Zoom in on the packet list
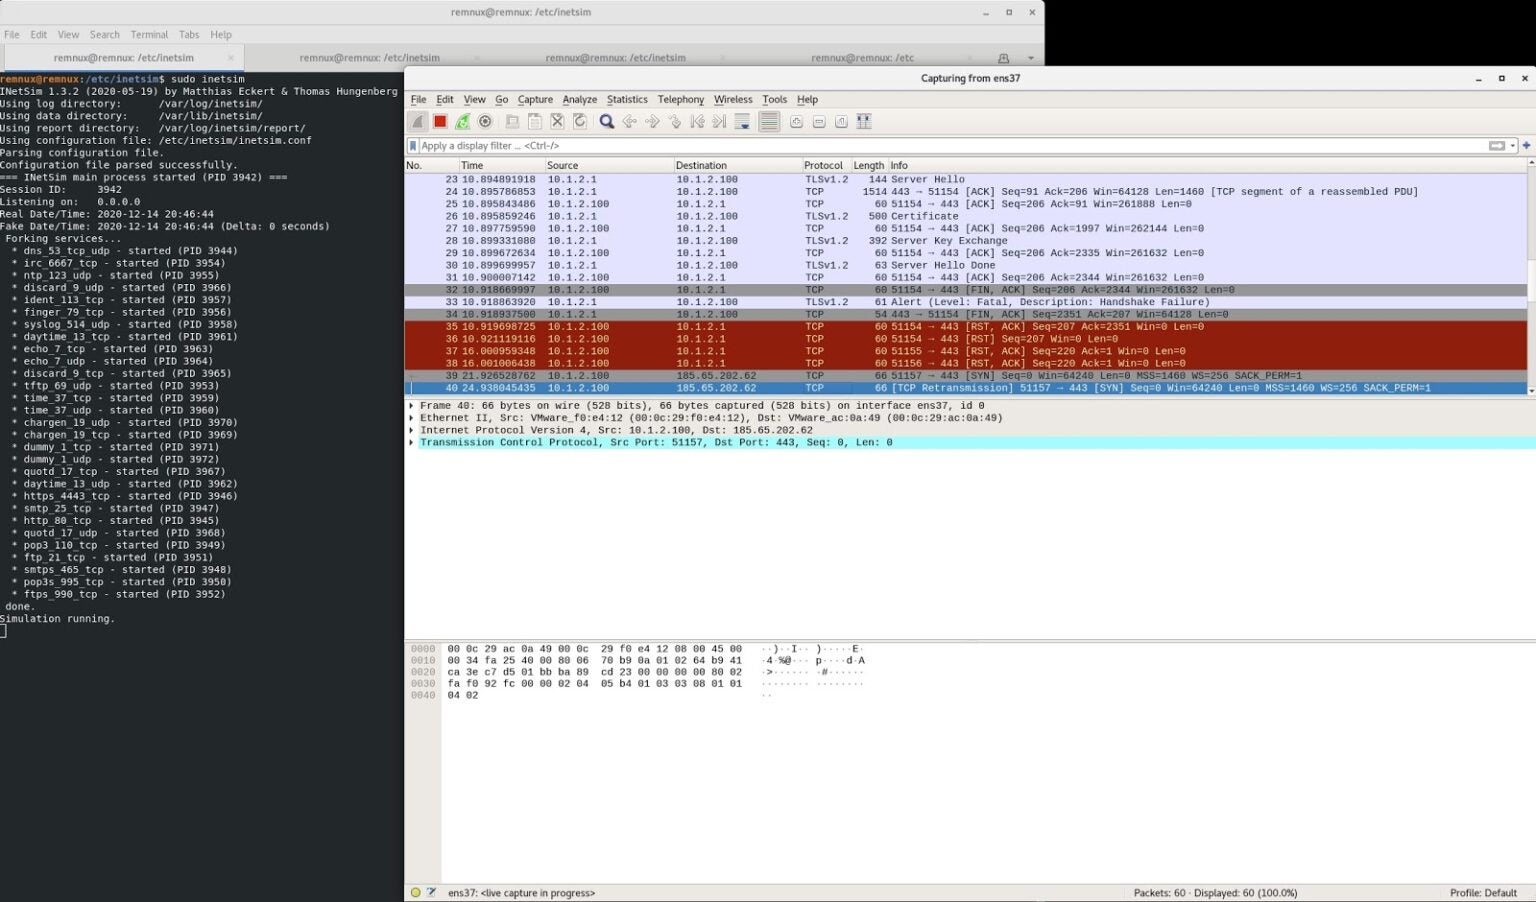The height and width of the screenshot is (902, 1536). click(796, 121)
